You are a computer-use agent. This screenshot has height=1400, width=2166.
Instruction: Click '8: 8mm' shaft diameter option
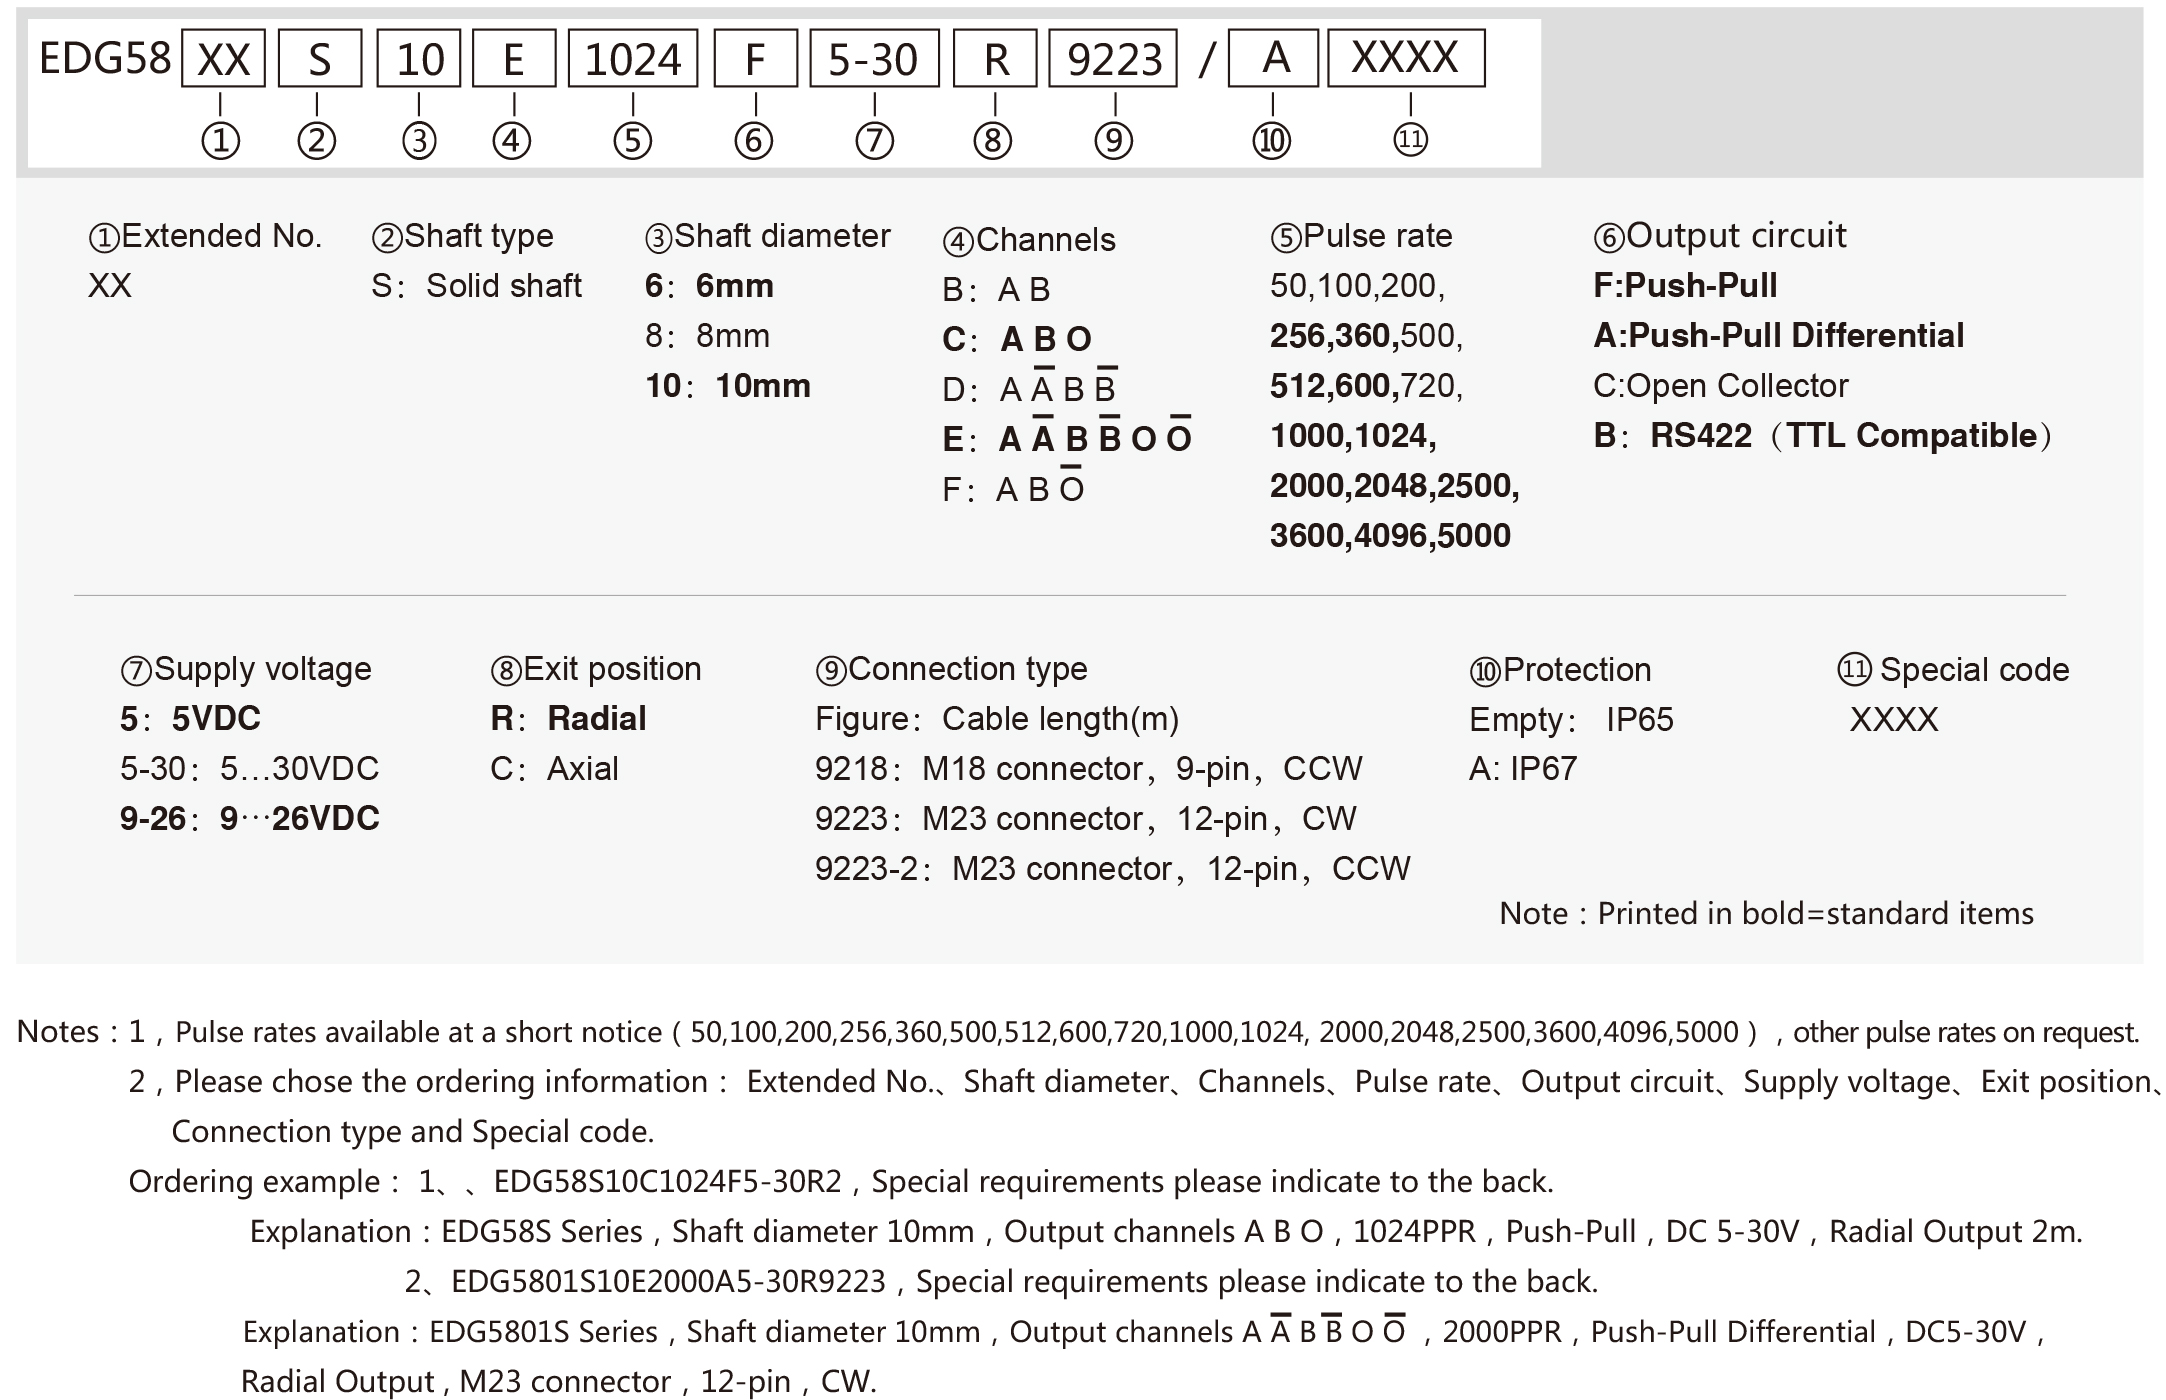pos(707,337)
